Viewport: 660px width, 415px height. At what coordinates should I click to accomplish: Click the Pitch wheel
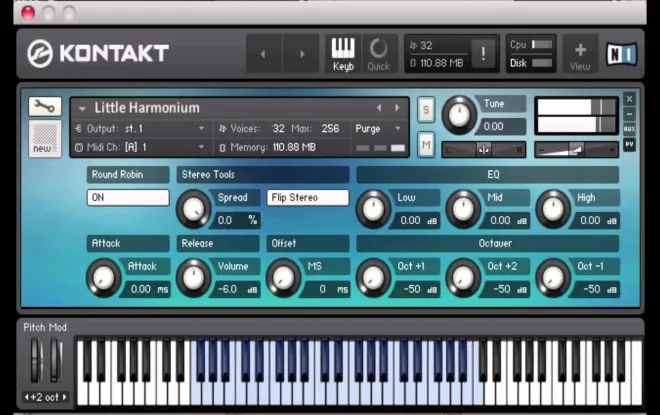click(36, 362)
